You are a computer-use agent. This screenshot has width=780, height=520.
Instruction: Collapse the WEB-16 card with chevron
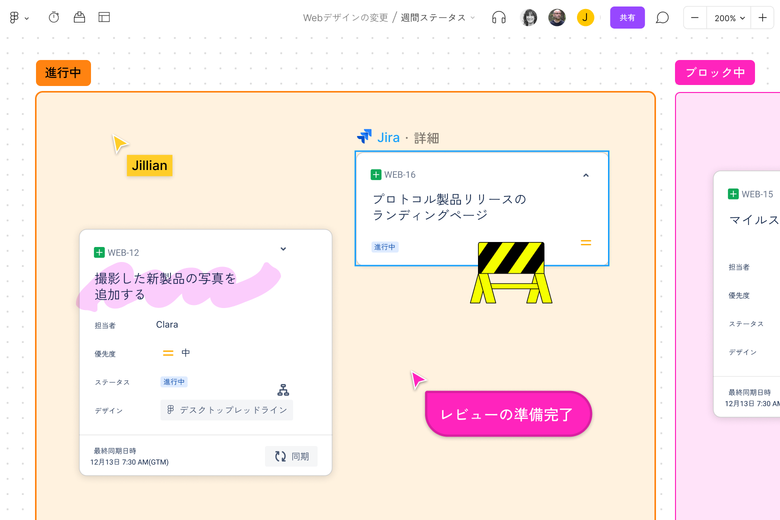click(585, 175)
